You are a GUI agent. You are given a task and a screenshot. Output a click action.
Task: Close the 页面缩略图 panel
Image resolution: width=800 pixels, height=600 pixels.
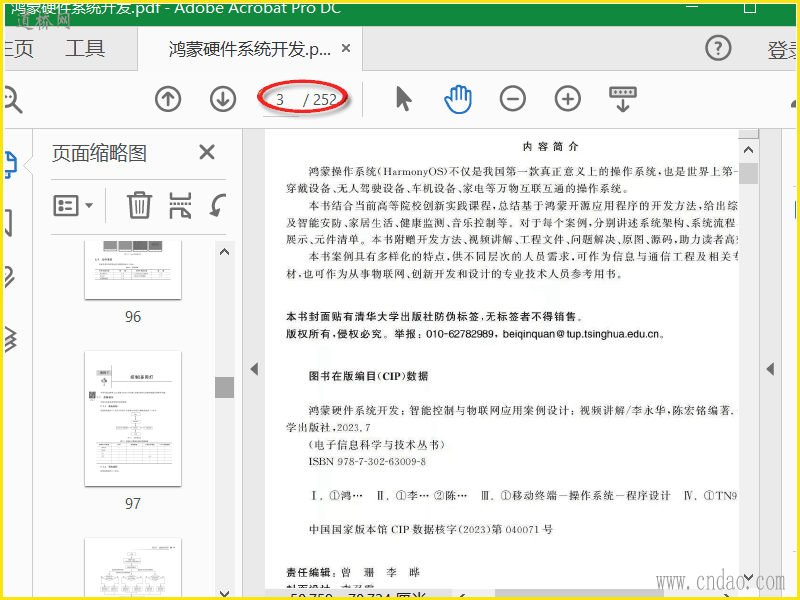[207, 152]
